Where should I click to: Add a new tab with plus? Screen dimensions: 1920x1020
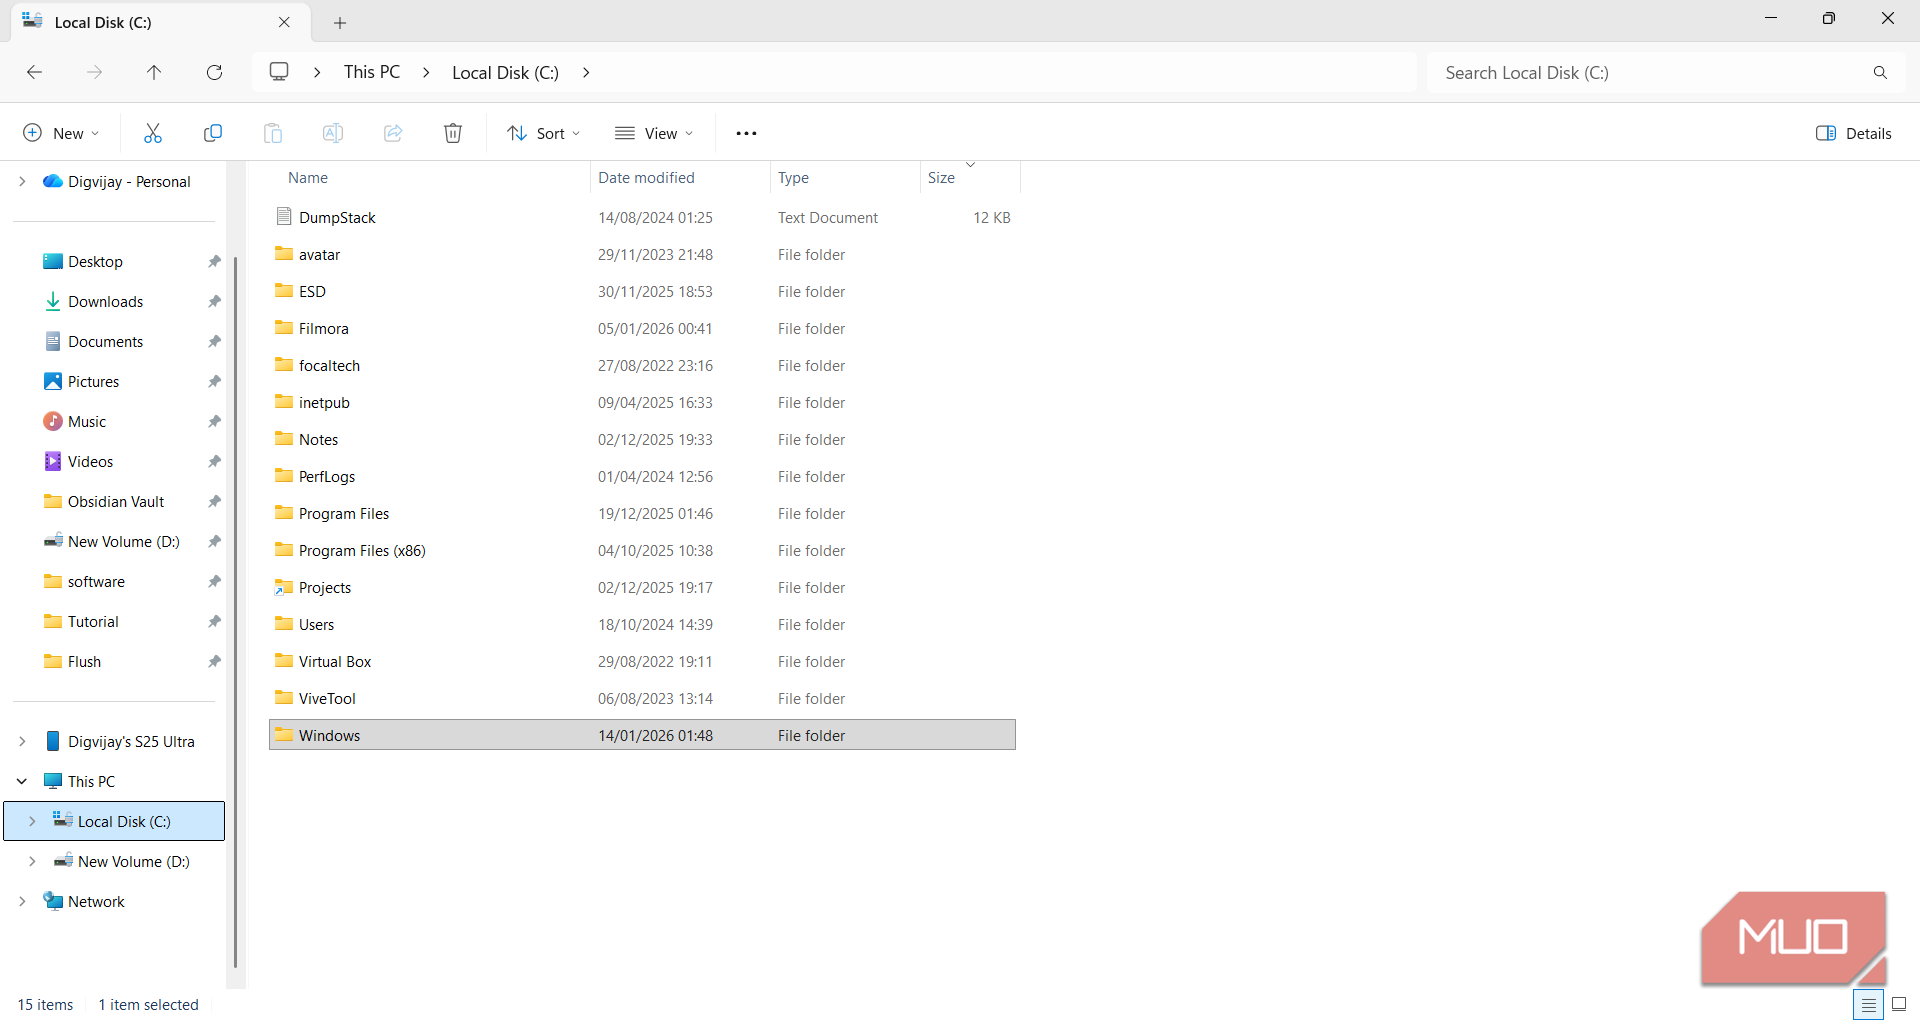click(x=340, y=22)
